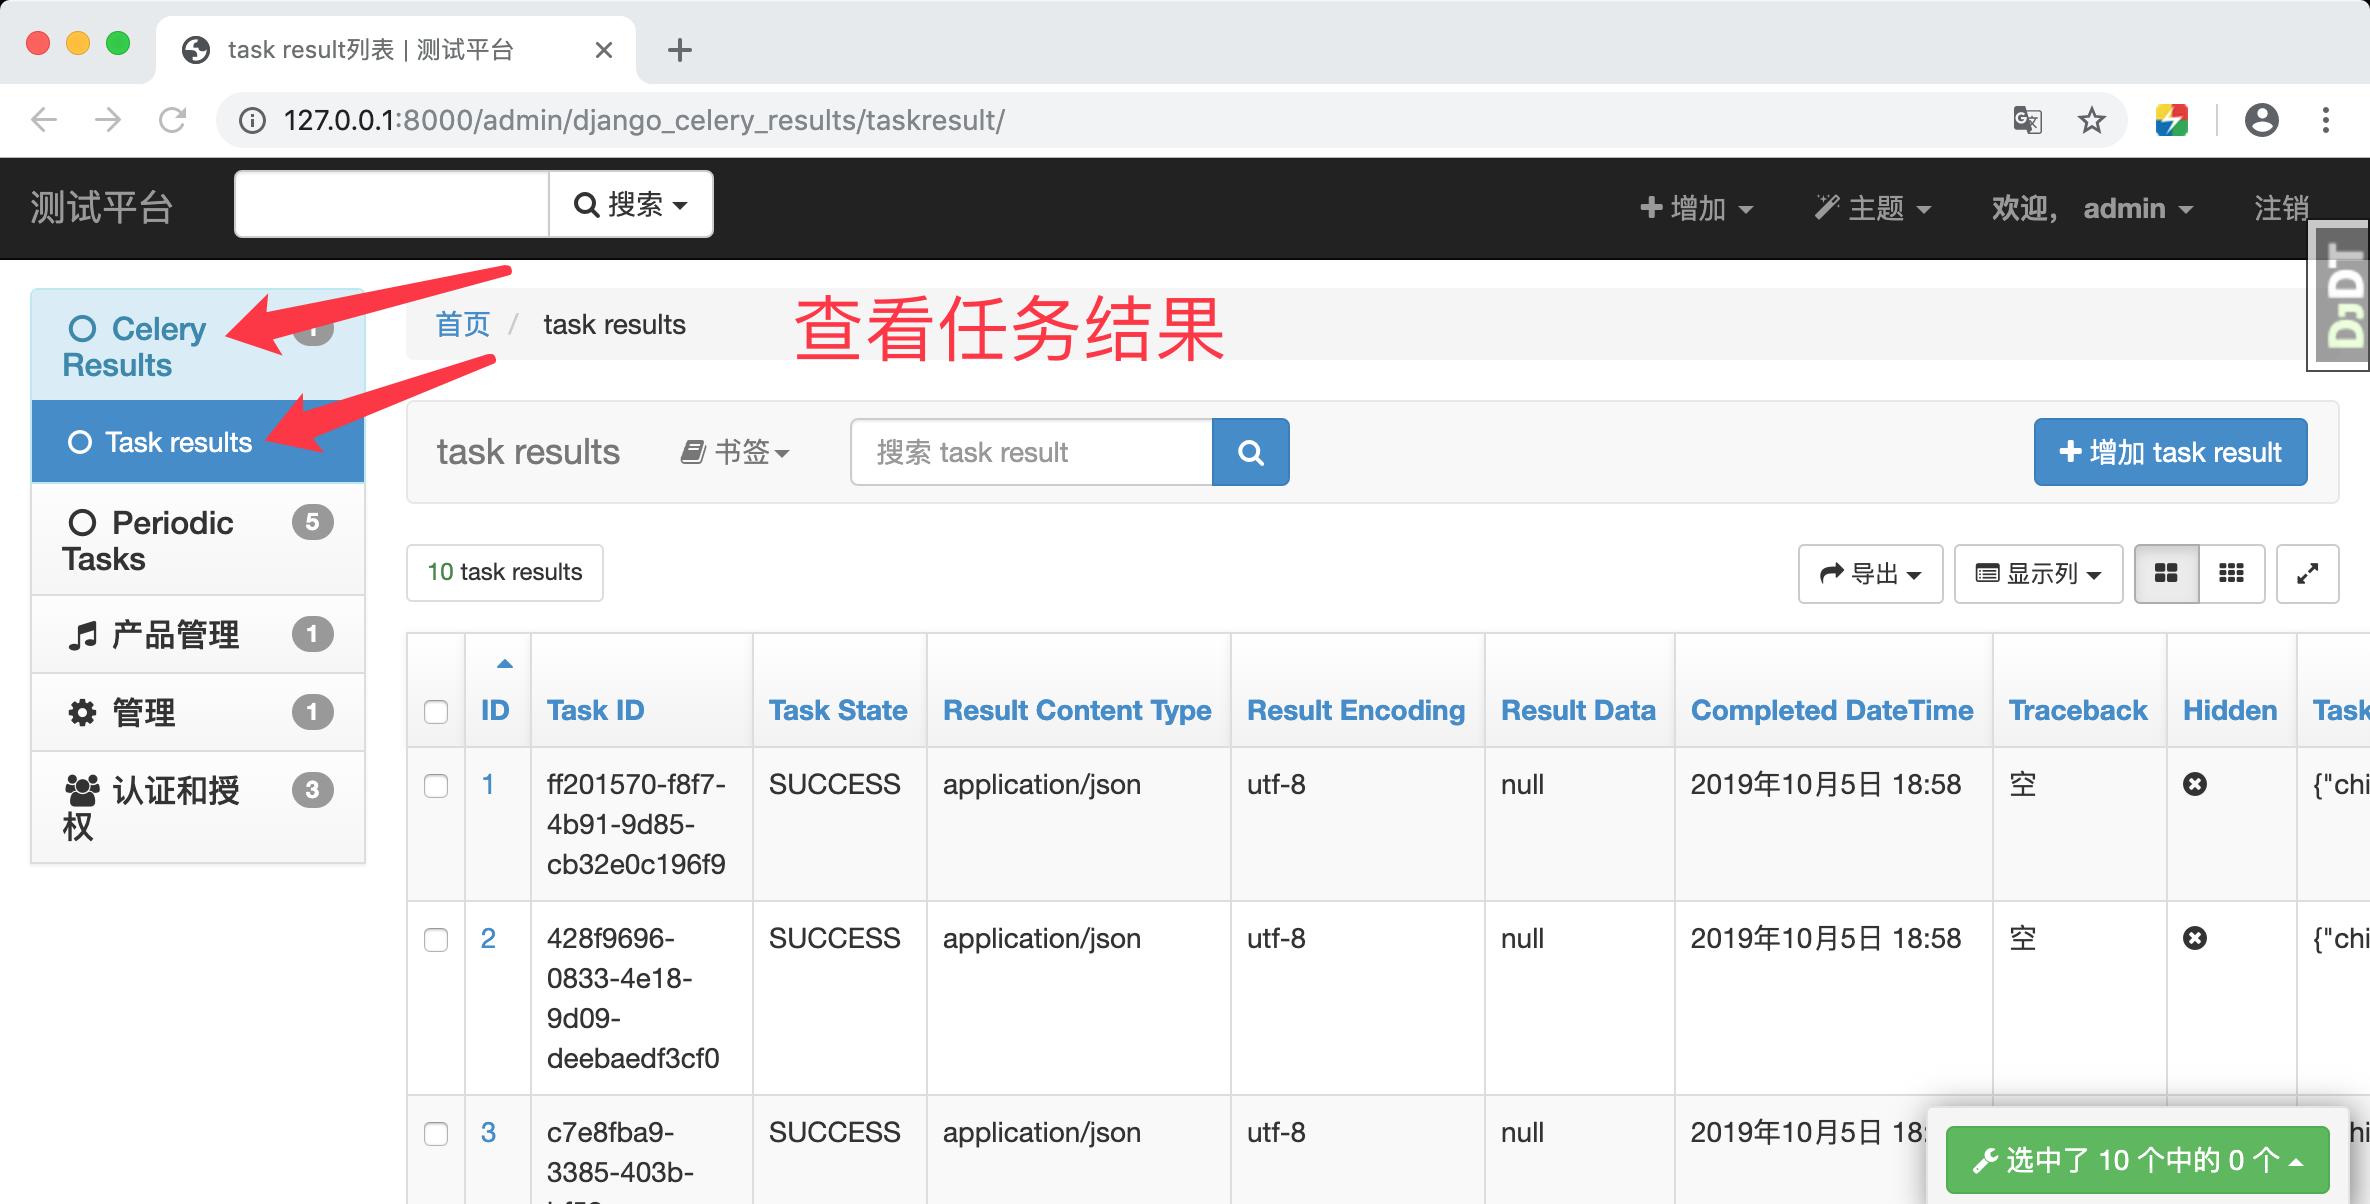The height and width of the screenshot is (1204, 2370).
Task: Open task result with ID 2
Action: click(488, 939)
